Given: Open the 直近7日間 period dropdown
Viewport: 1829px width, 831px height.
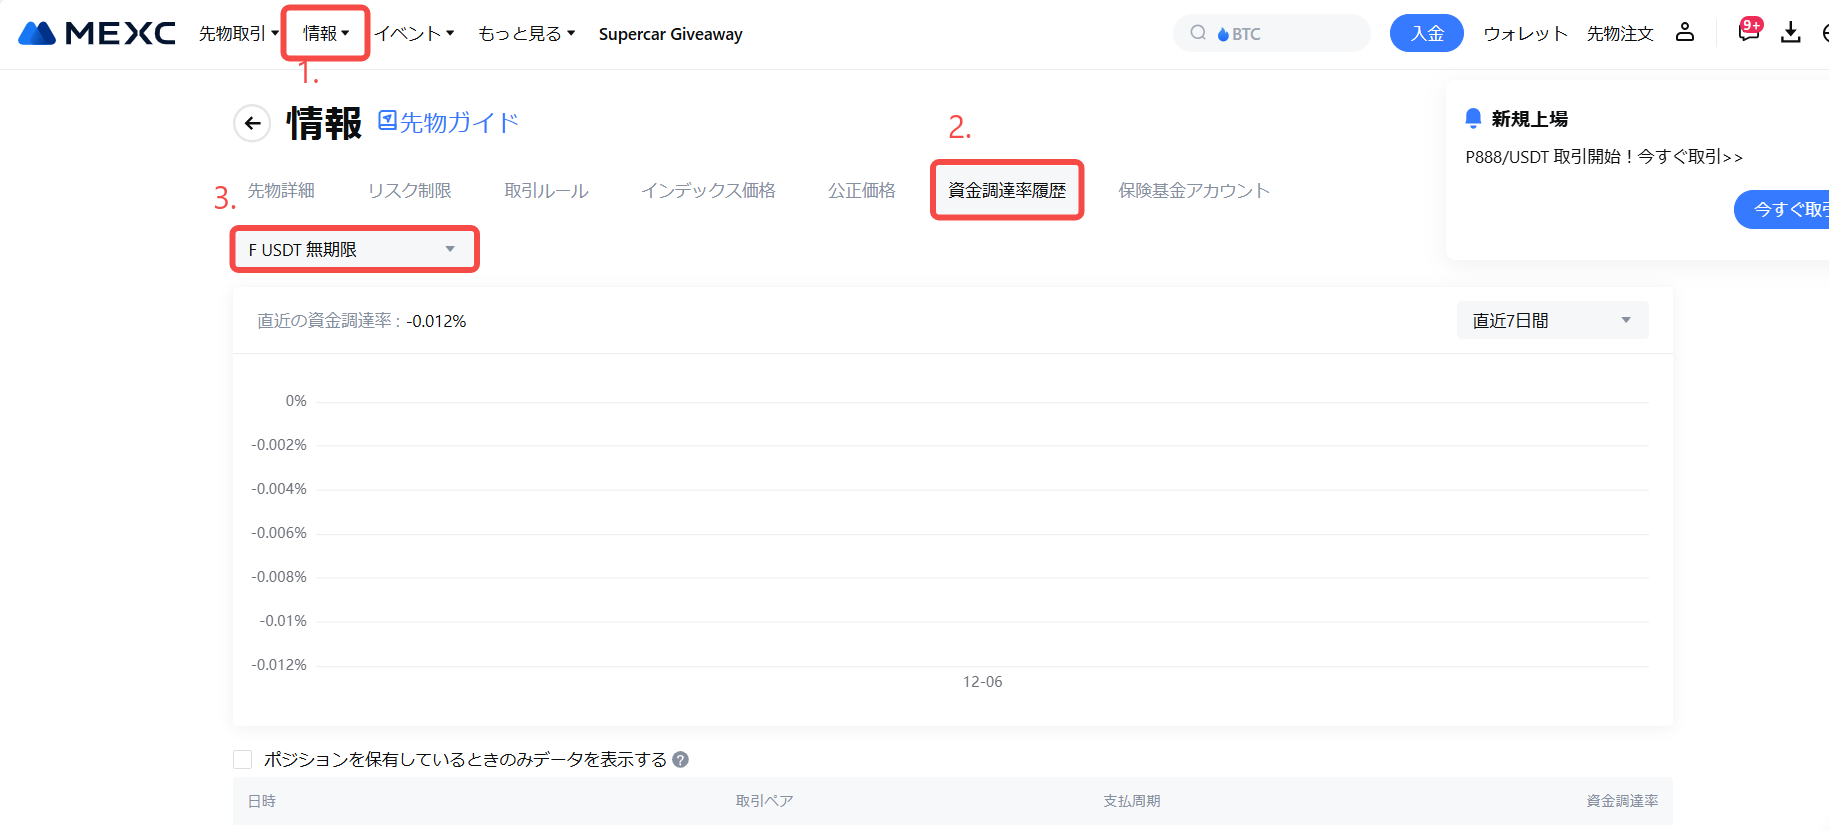Looking at the screenshot, I should (1551, 320).
